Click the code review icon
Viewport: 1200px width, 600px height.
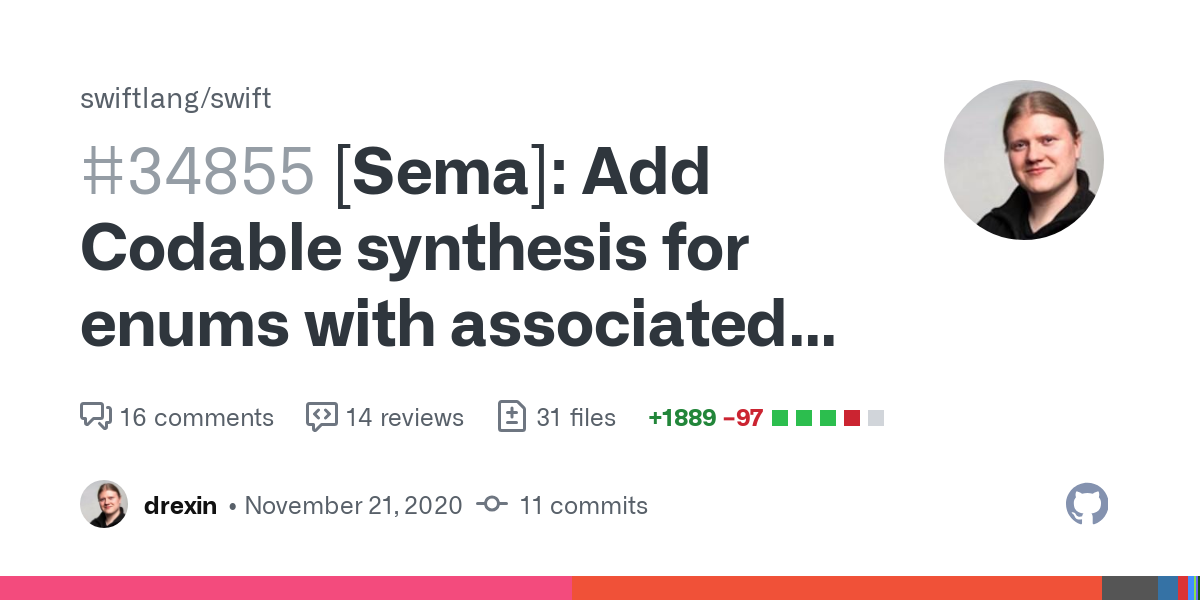point(321,416)
